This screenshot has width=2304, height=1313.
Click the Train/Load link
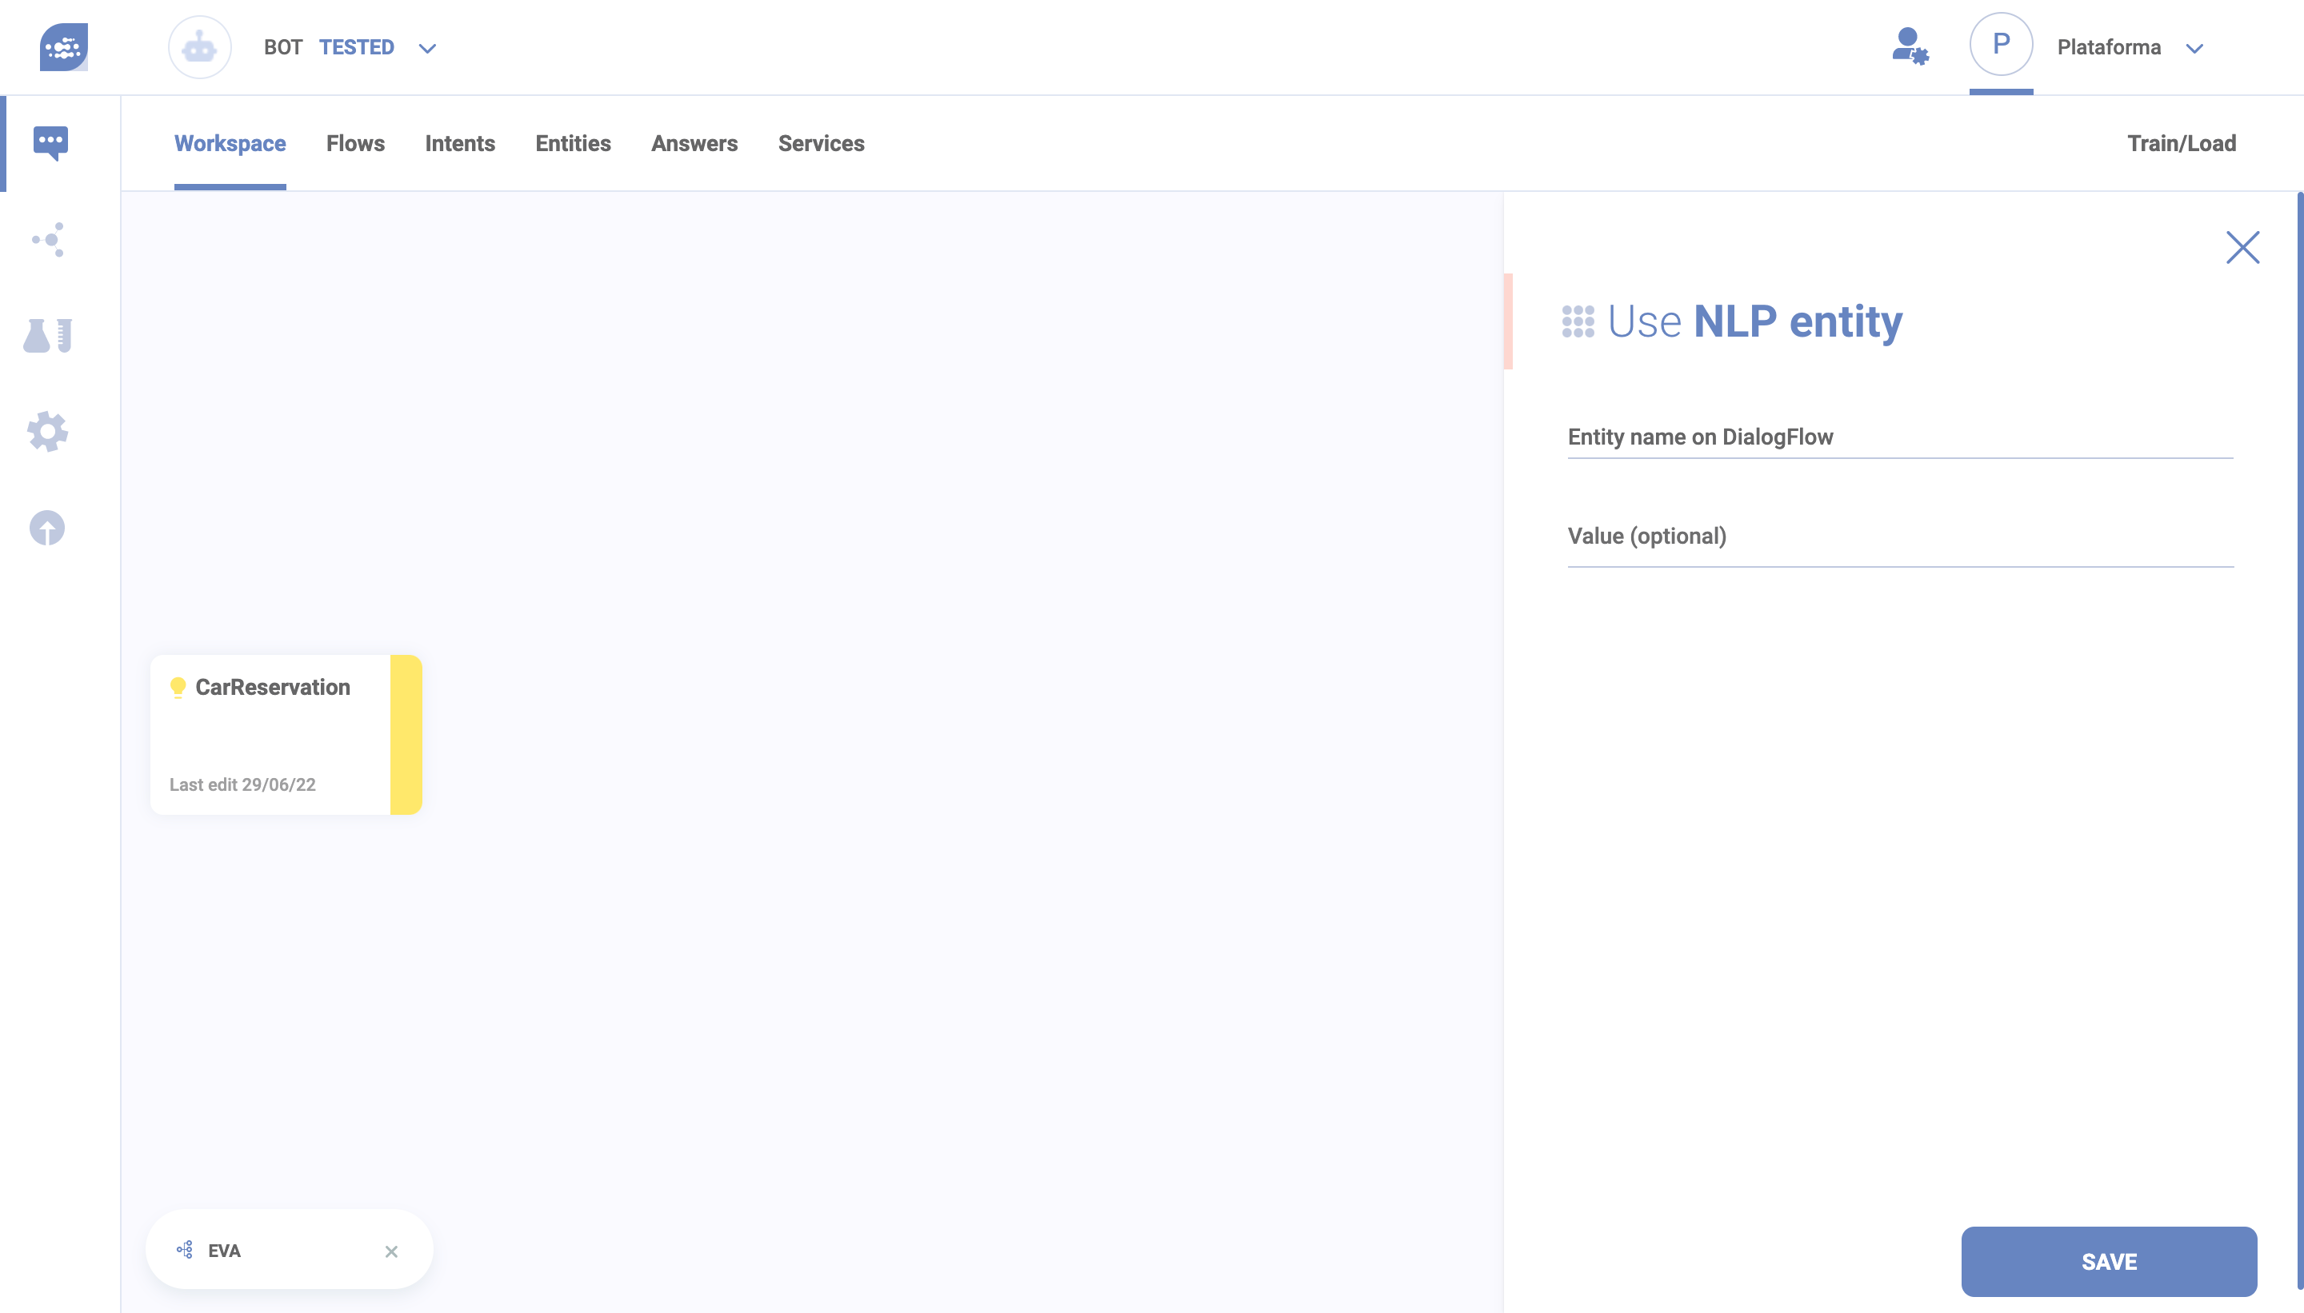coord(2181,144)
